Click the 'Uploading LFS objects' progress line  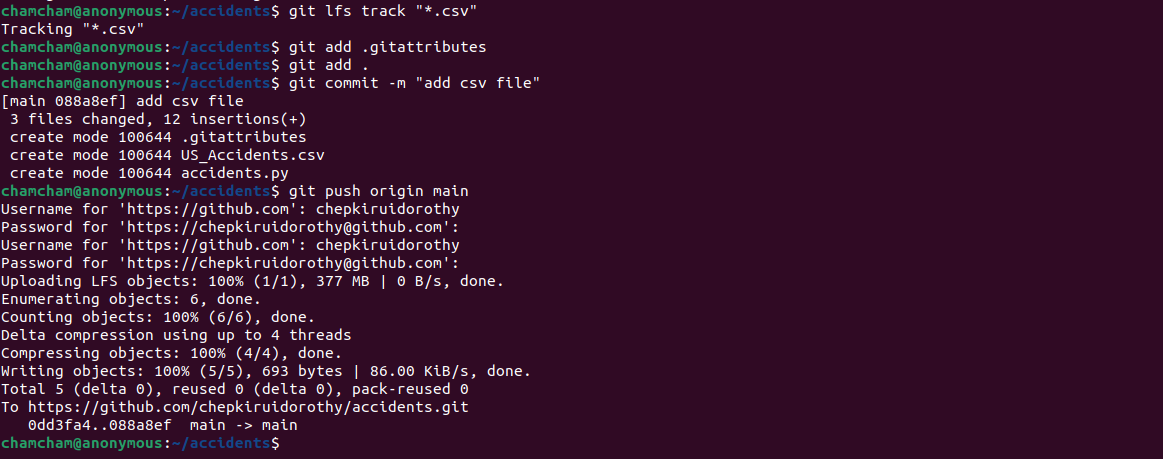tap(253, 281)
